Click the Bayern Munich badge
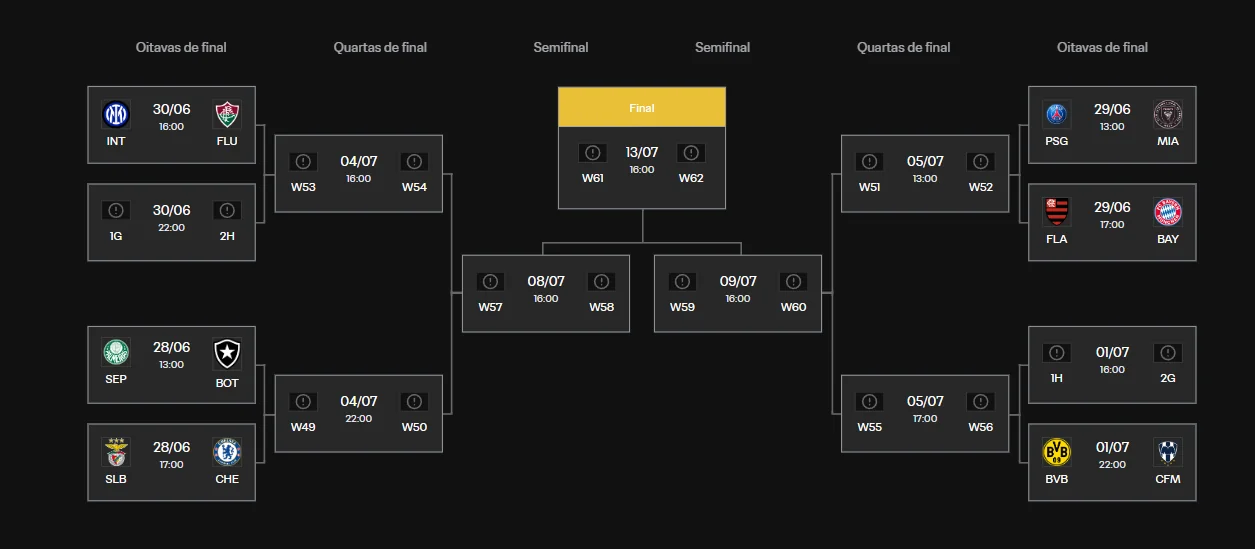This screenshot has width=1255, height=549. 1167,211
